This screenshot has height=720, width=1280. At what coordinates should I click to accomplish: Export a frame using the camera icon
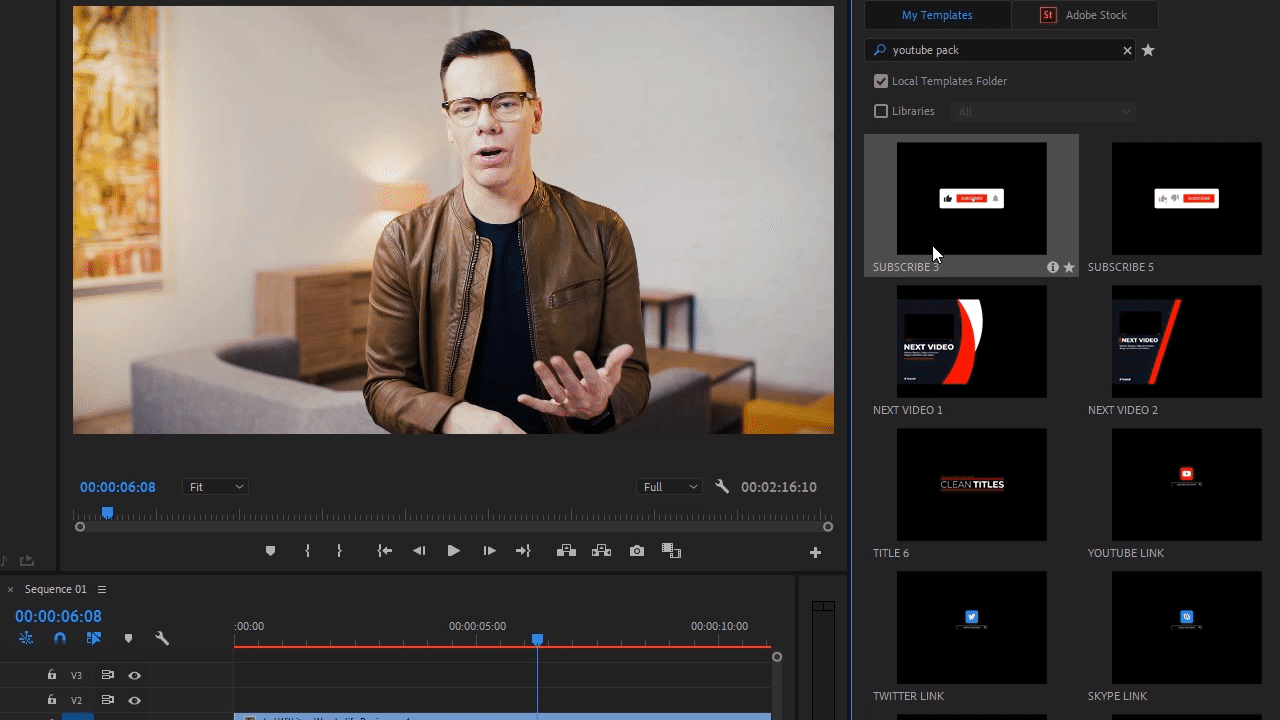click(x=637, y=550)
